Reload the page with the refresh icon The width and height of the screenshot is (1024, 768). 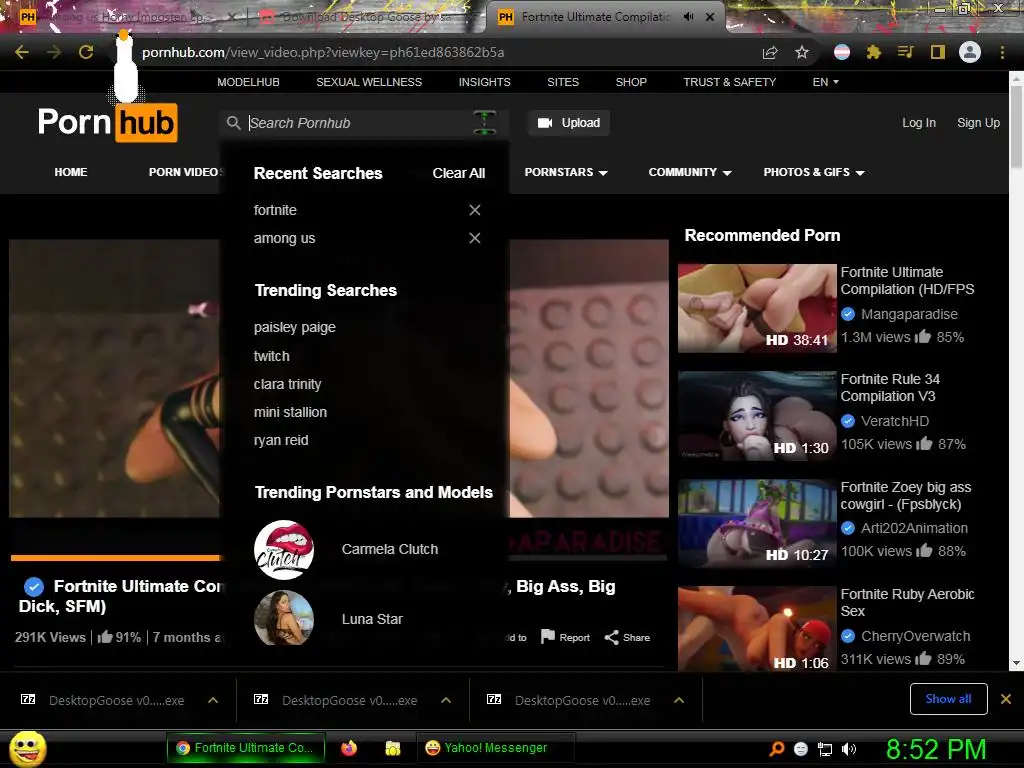86,52
